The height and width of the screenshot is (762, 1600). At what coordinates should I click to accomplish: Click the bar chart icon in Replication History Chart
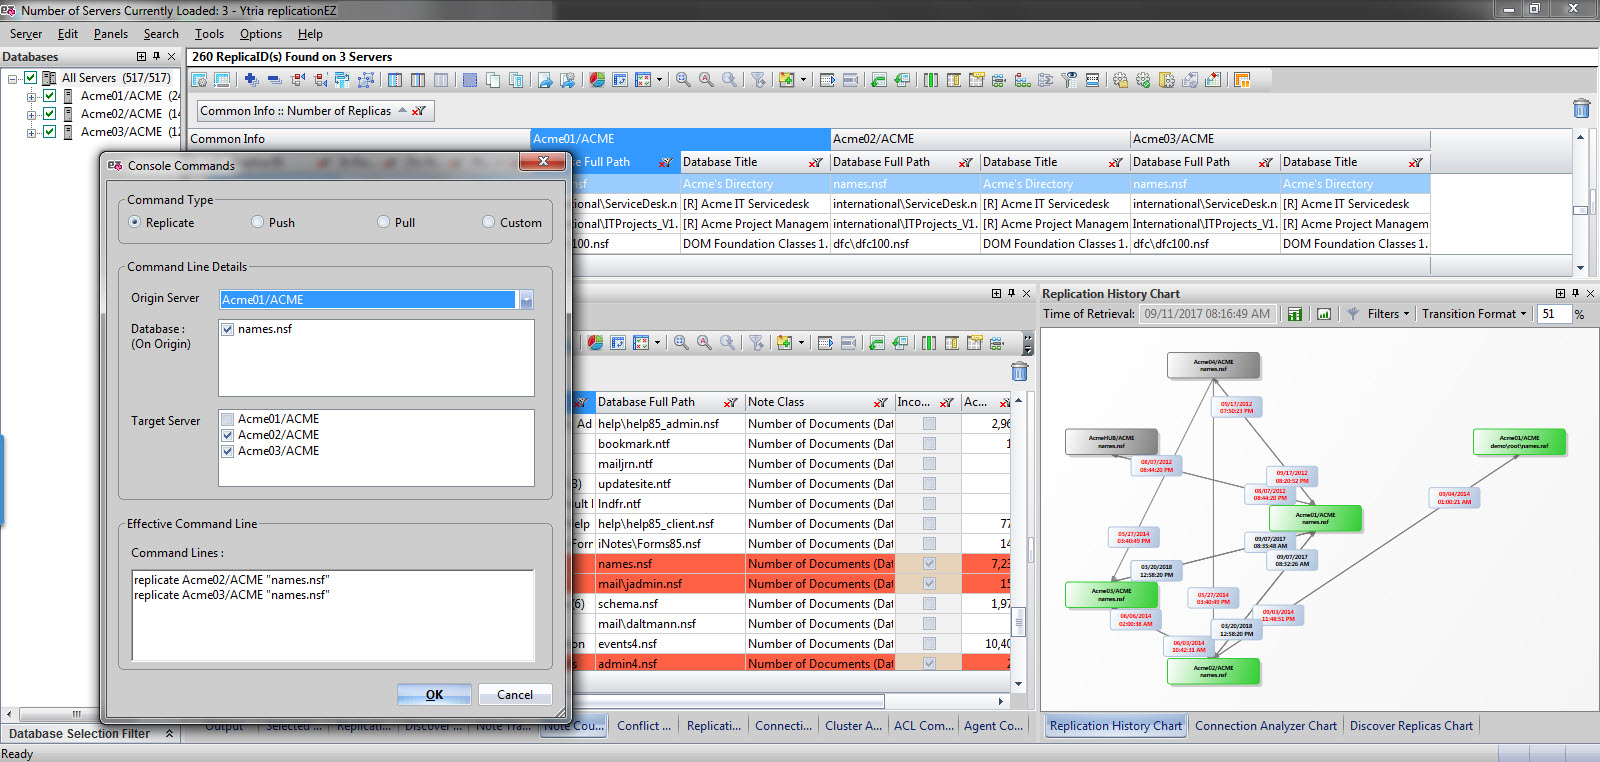point(1324,314)
